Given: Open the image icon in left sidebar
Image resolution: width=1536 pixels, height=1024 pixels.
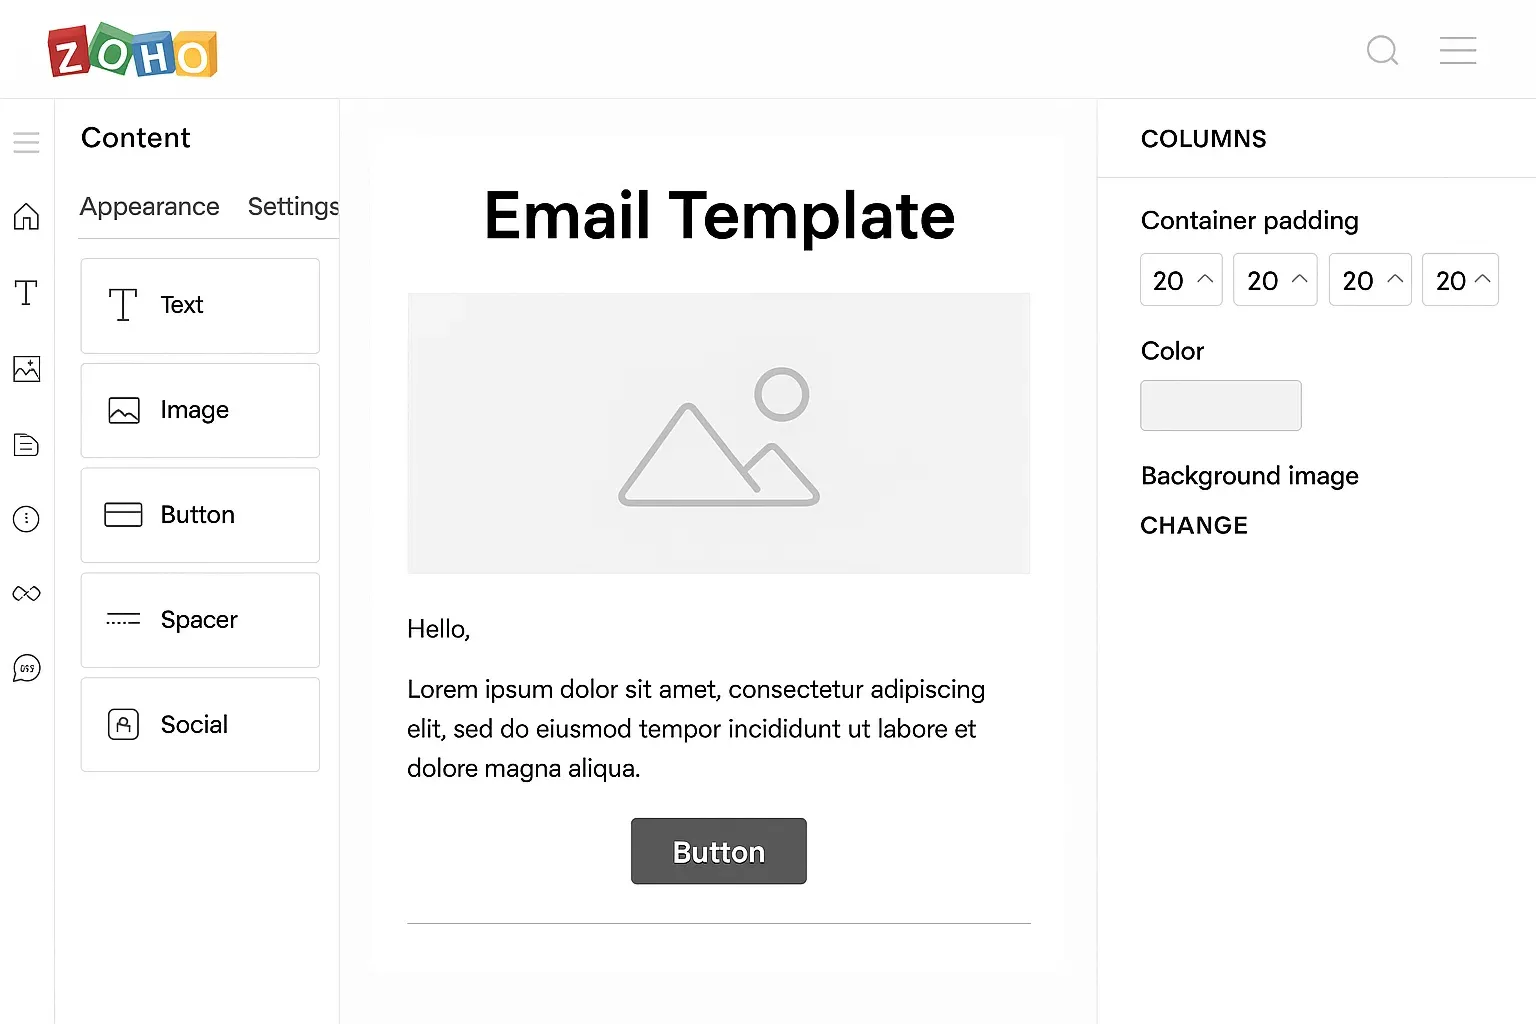Looking at the screenshot, I should click(27, 369).
